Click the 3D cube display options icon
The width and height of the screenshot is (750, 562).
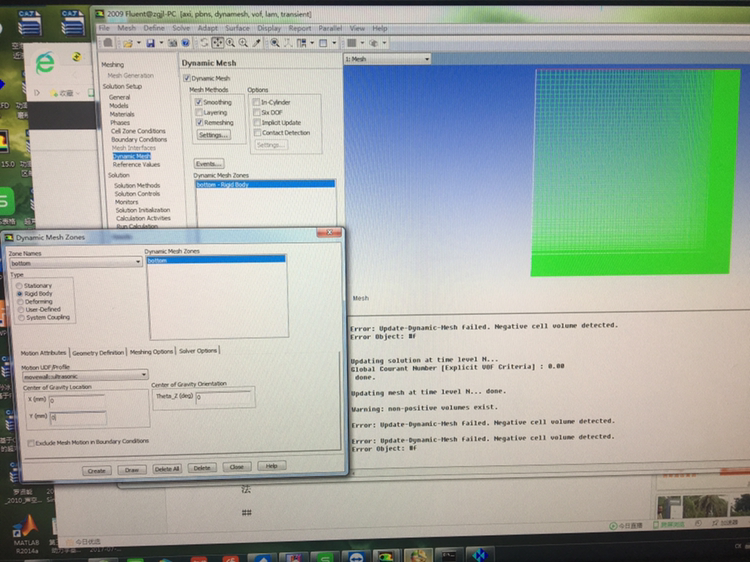(x=374, y=43)
